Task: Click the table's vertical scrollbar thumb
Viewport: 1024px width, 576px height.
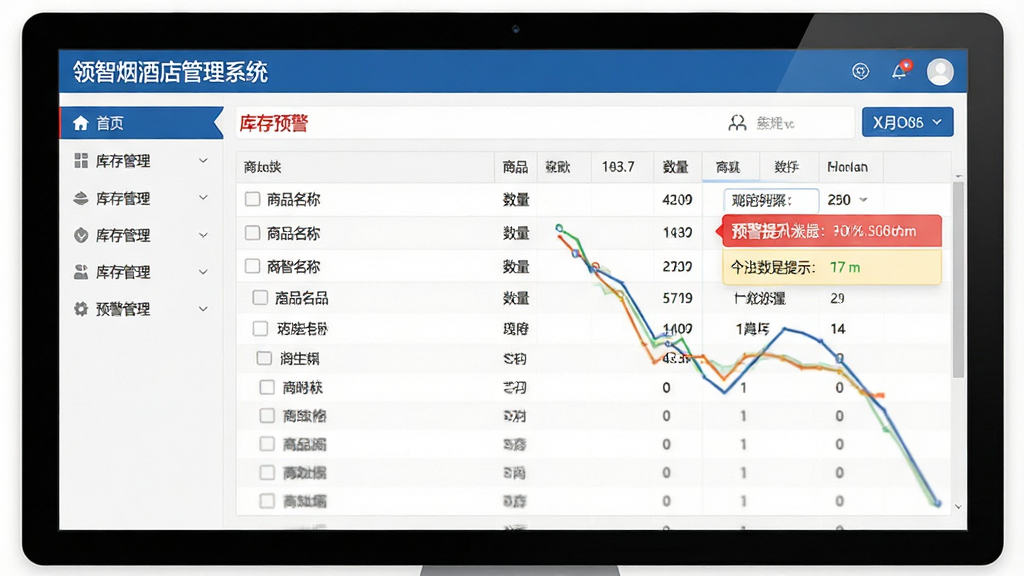Action: [x=958, y=280]
